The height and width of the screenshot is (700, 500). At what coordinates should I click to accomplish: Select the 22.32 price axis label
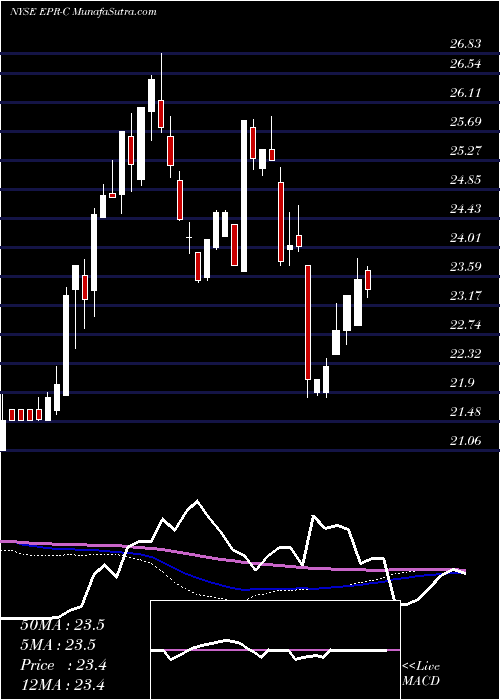[x=466, y=354]
